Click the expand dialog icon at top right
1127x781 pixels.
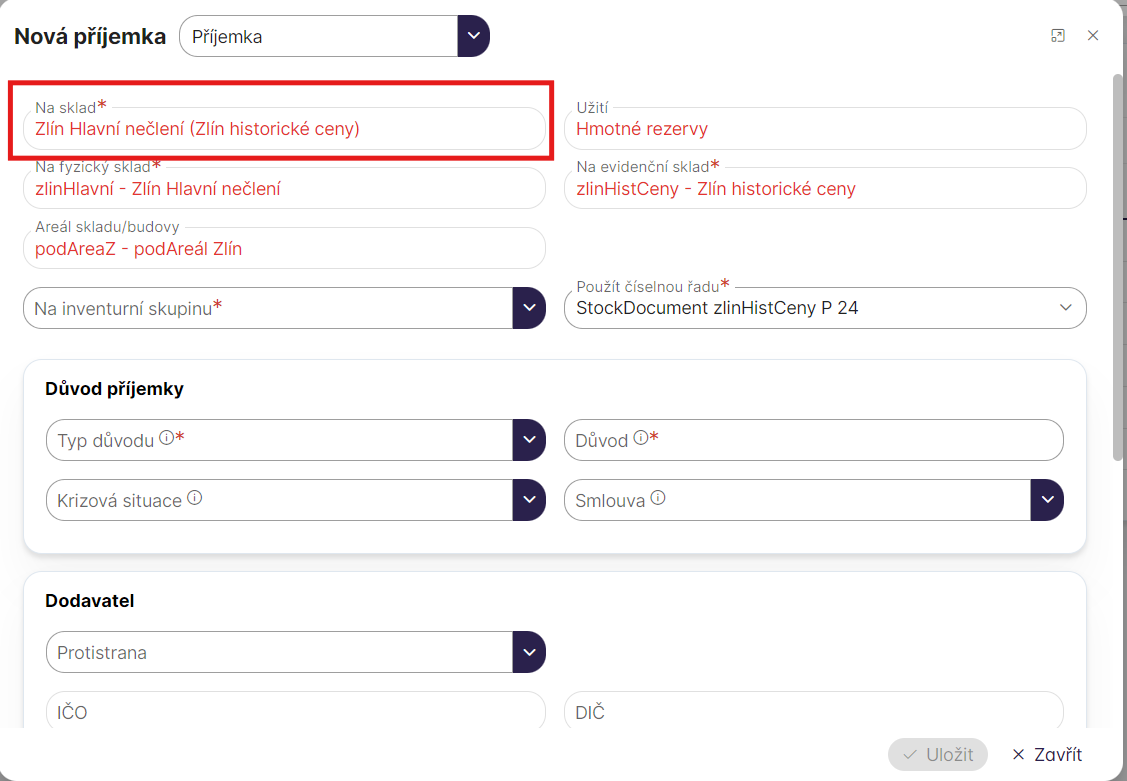[1058, 36]
